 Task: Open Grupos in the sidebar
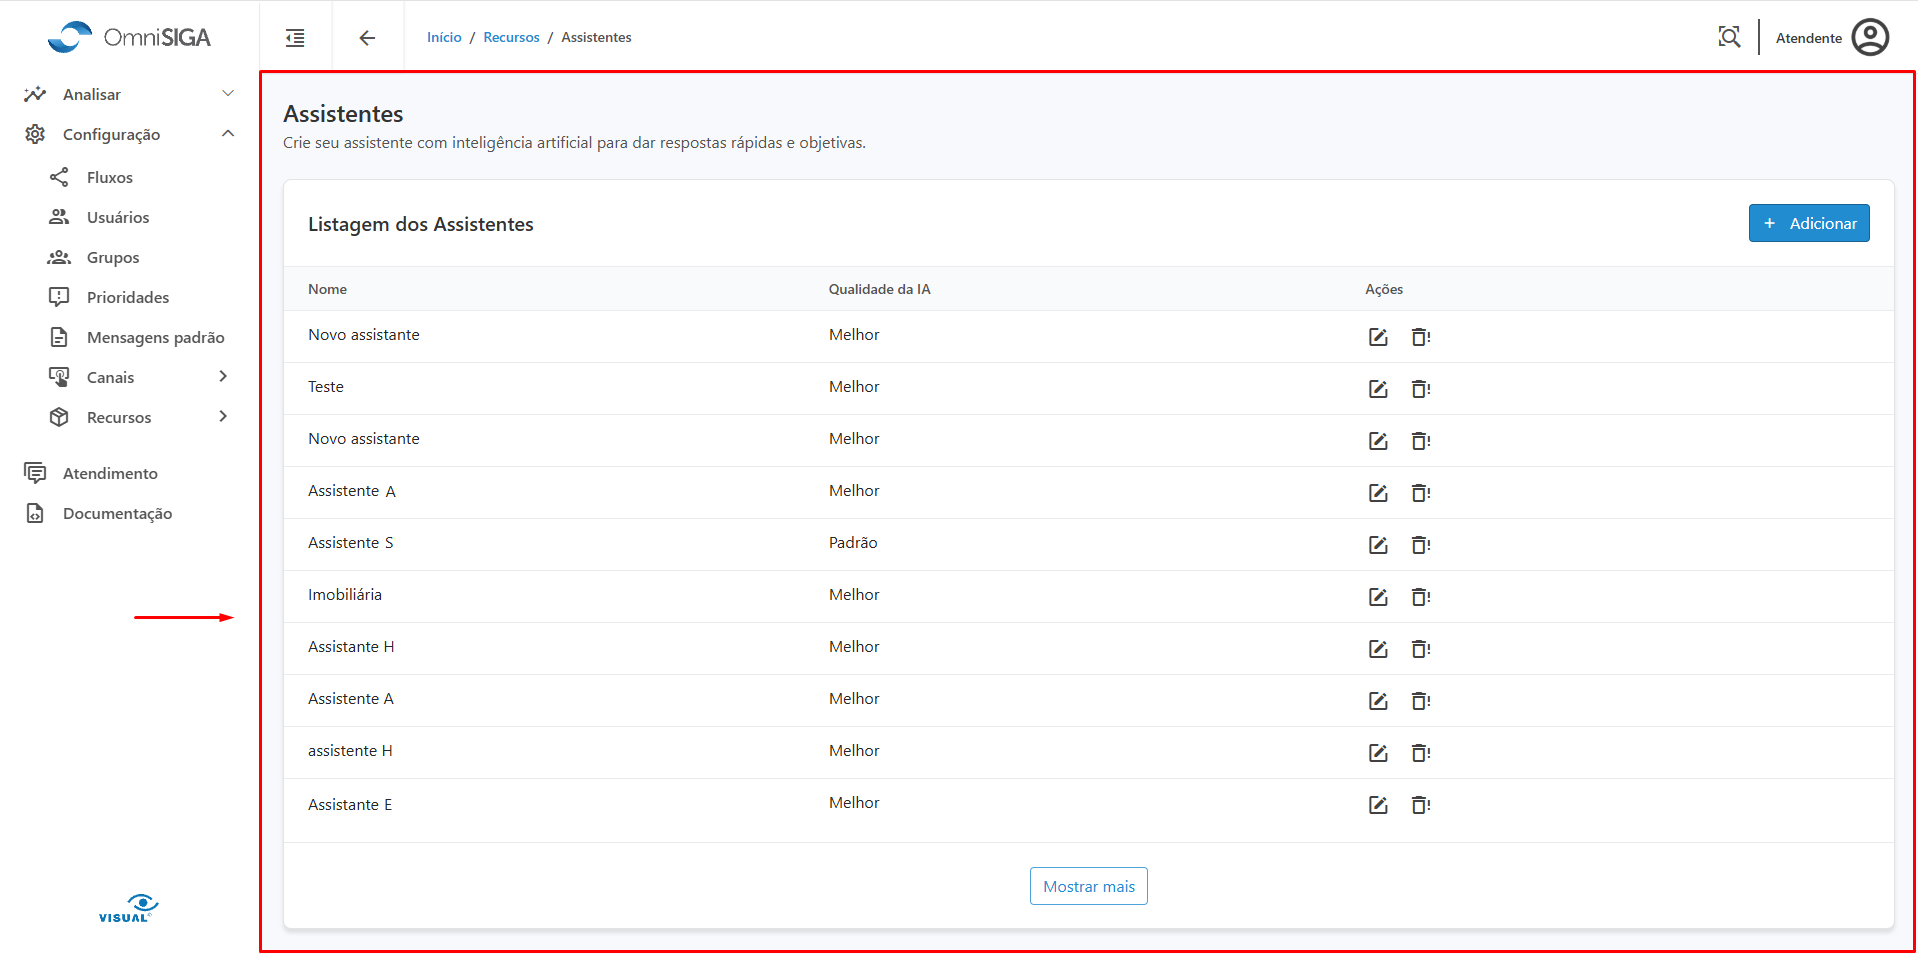[x=112, y=257]
